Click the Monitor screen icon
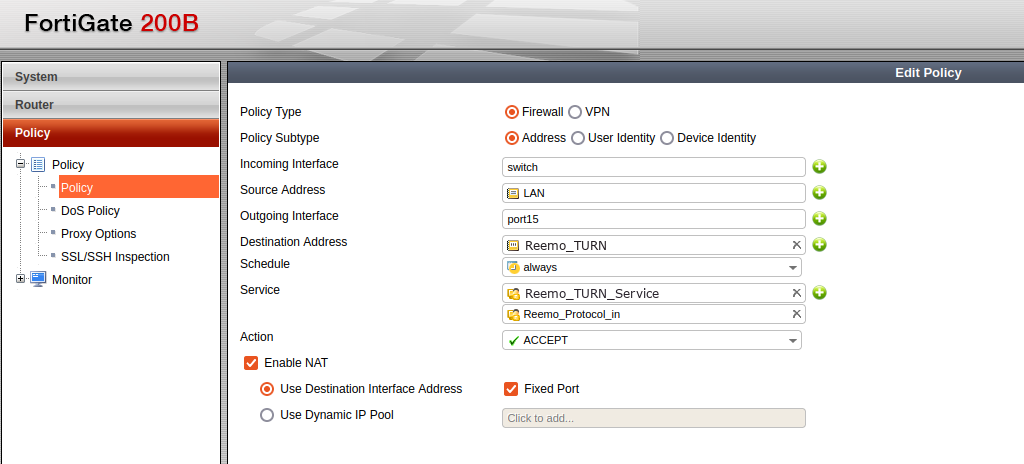Screen dimensions: 1024x464 39,279
